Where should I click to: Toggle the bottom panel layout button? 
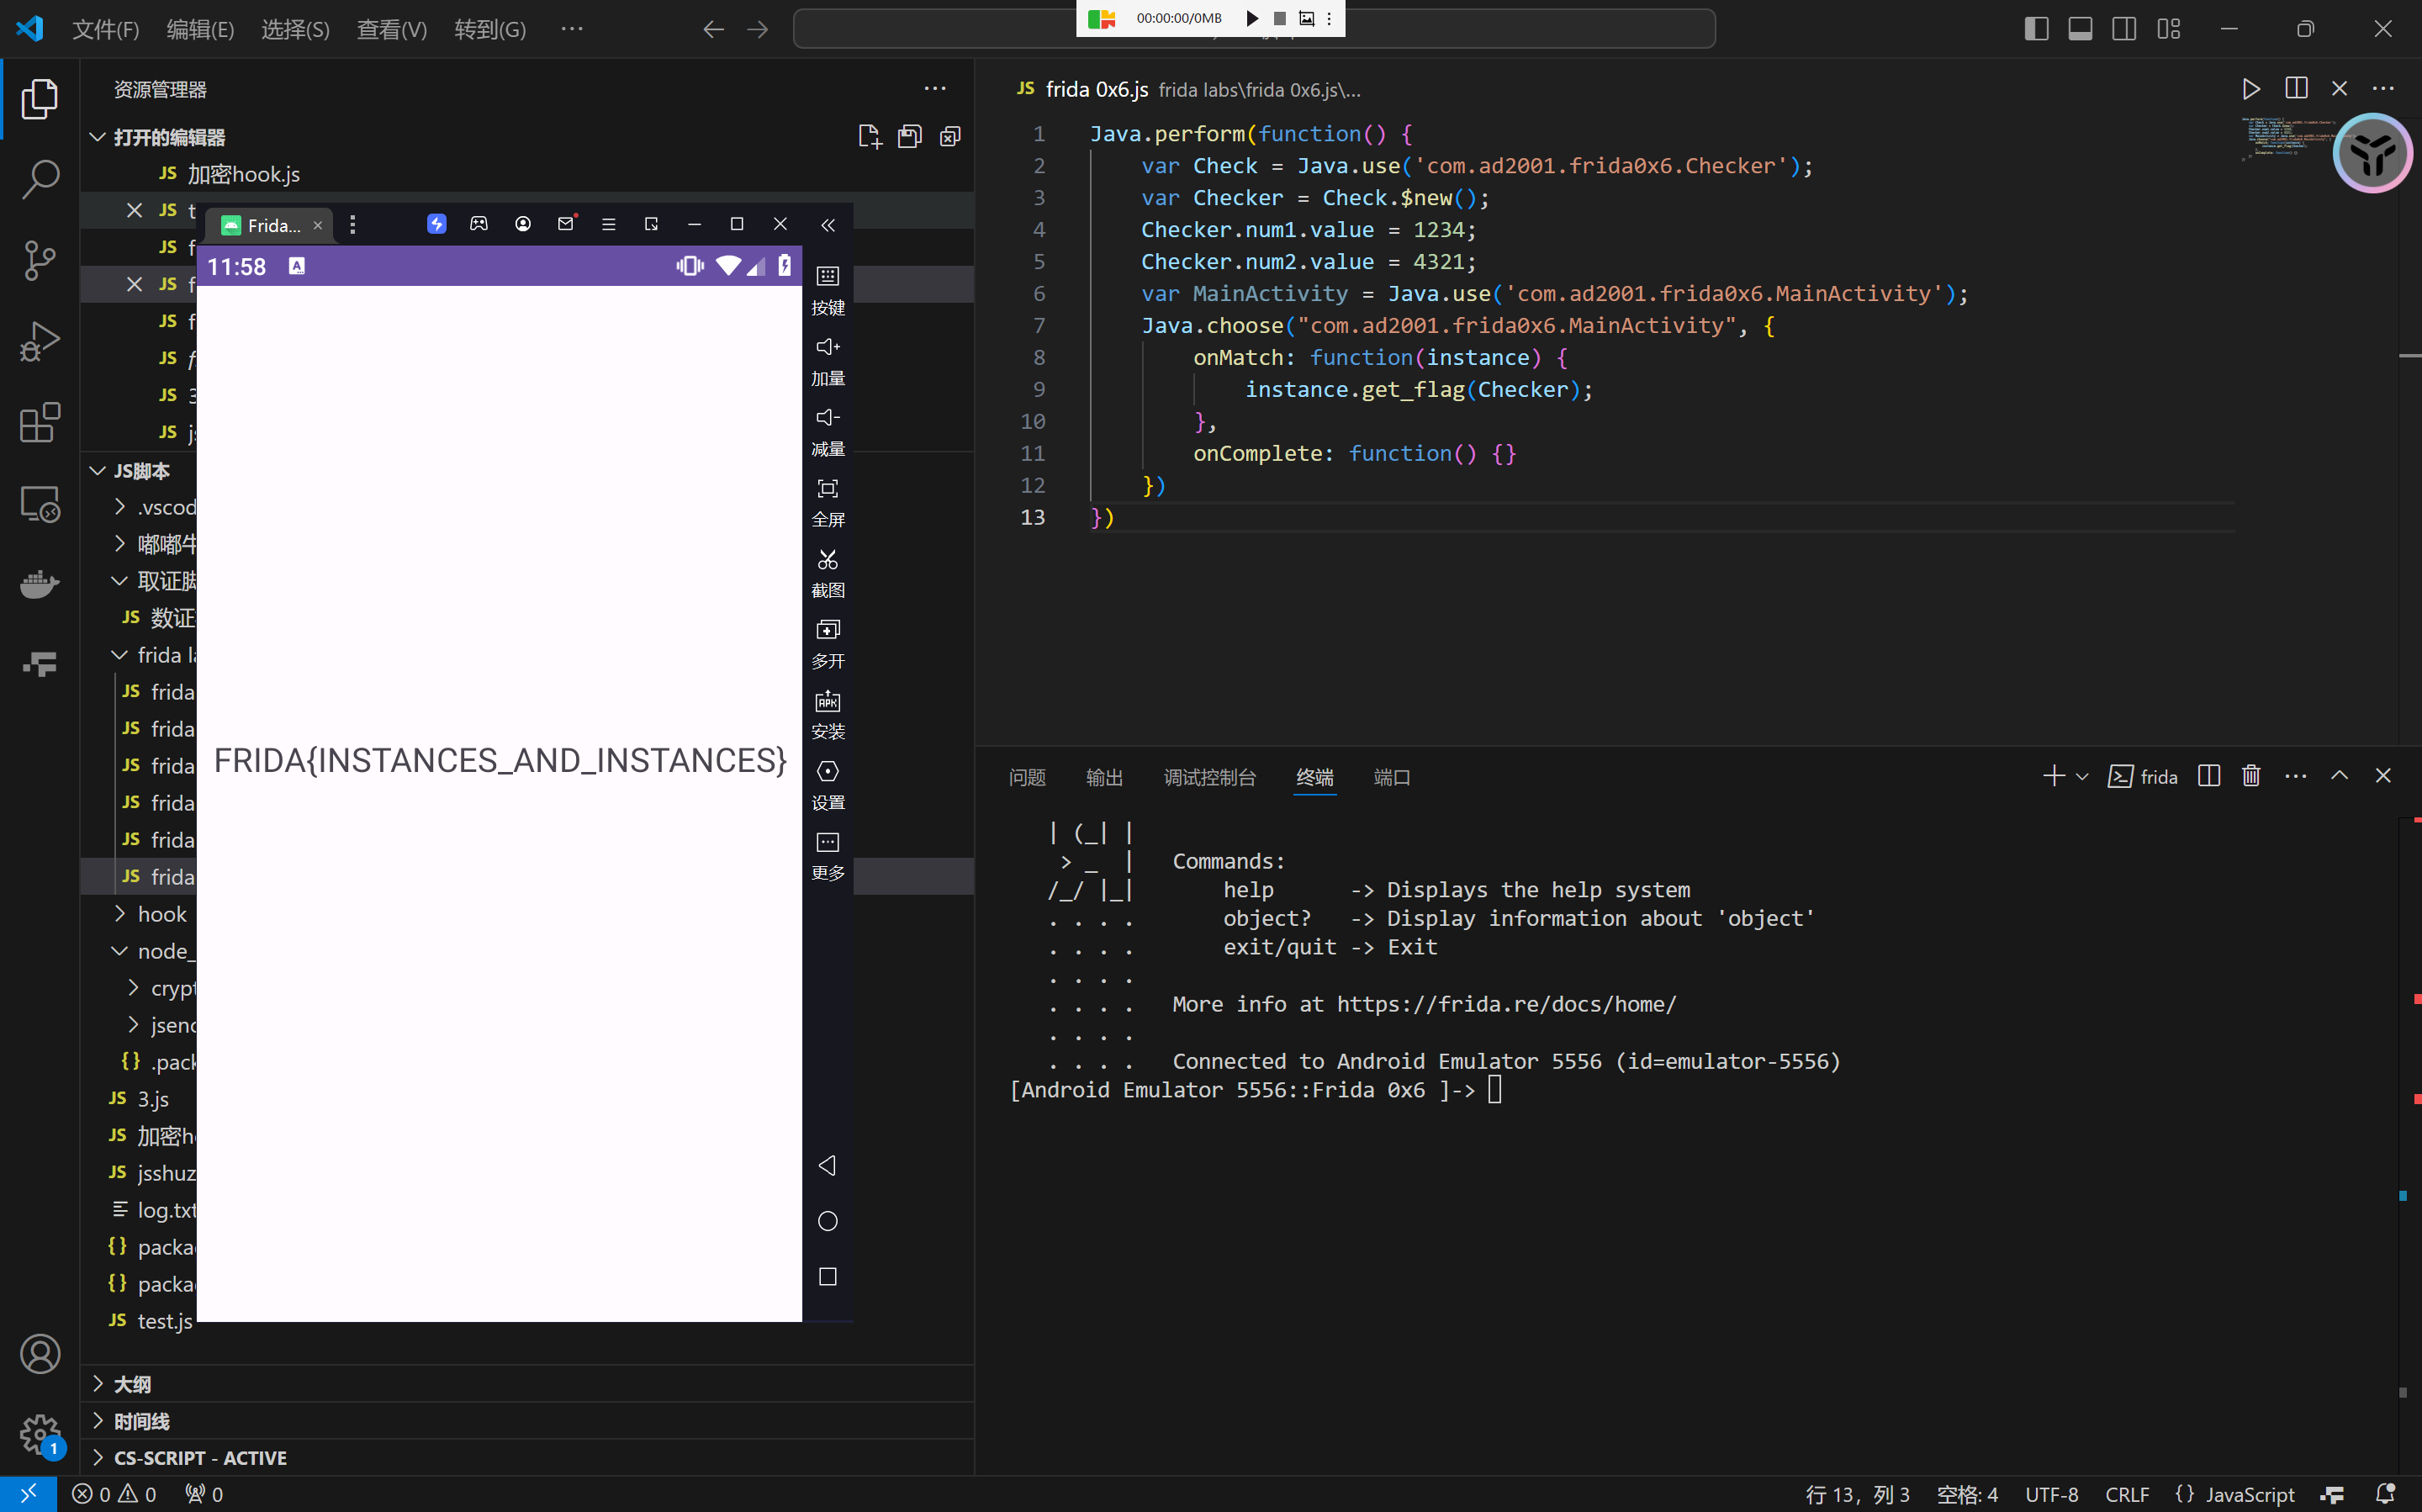point(2080,29)
